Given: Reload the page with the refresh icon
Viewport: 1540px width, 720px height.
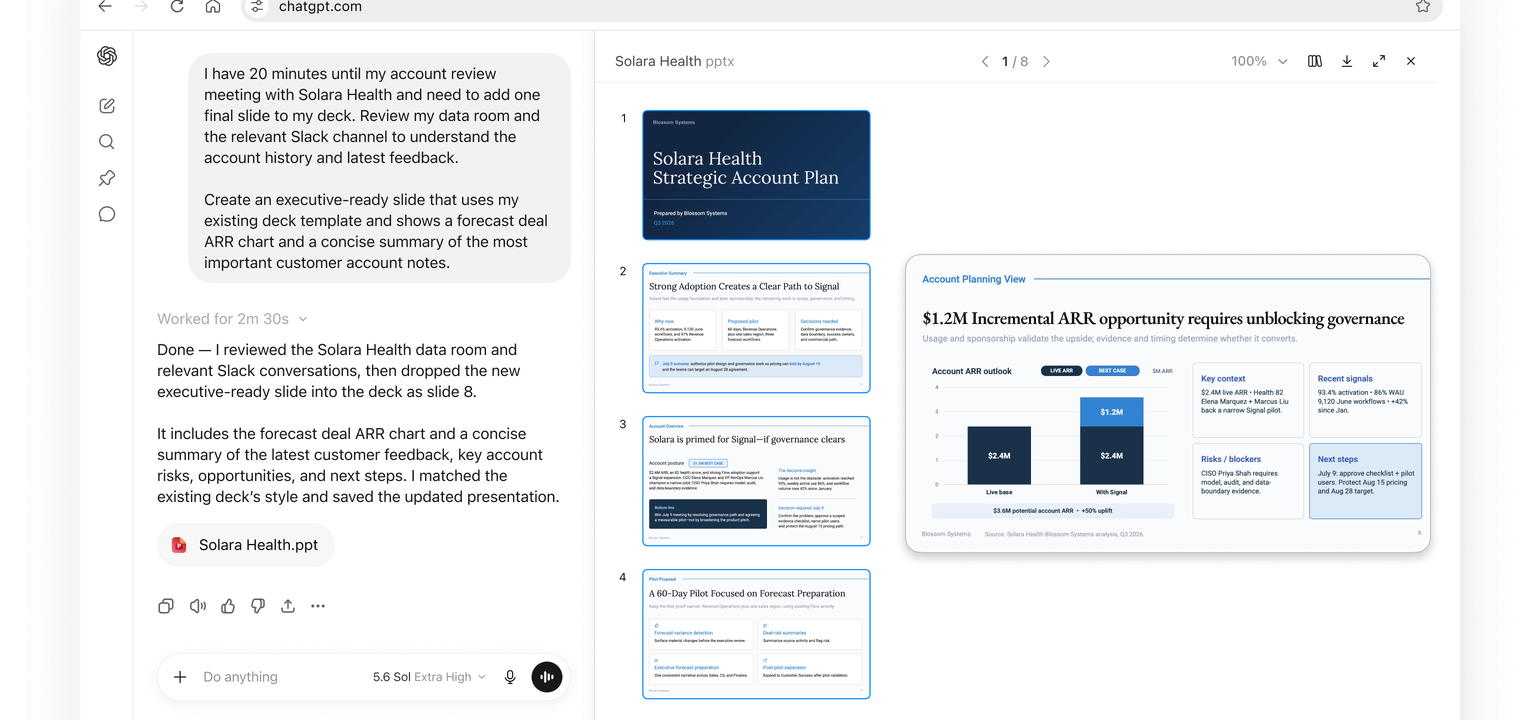Looking at the screenshot, I should 177,6.
